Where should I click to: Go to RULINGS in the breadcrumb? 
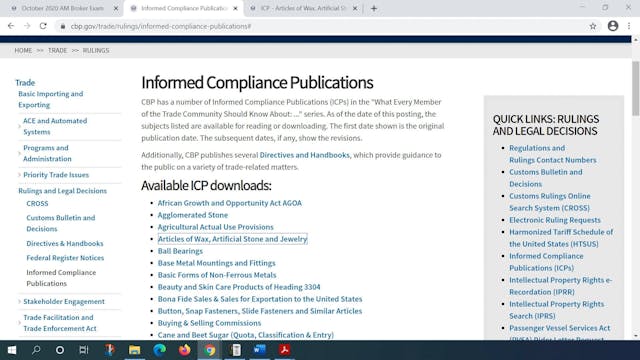(96, 50)
